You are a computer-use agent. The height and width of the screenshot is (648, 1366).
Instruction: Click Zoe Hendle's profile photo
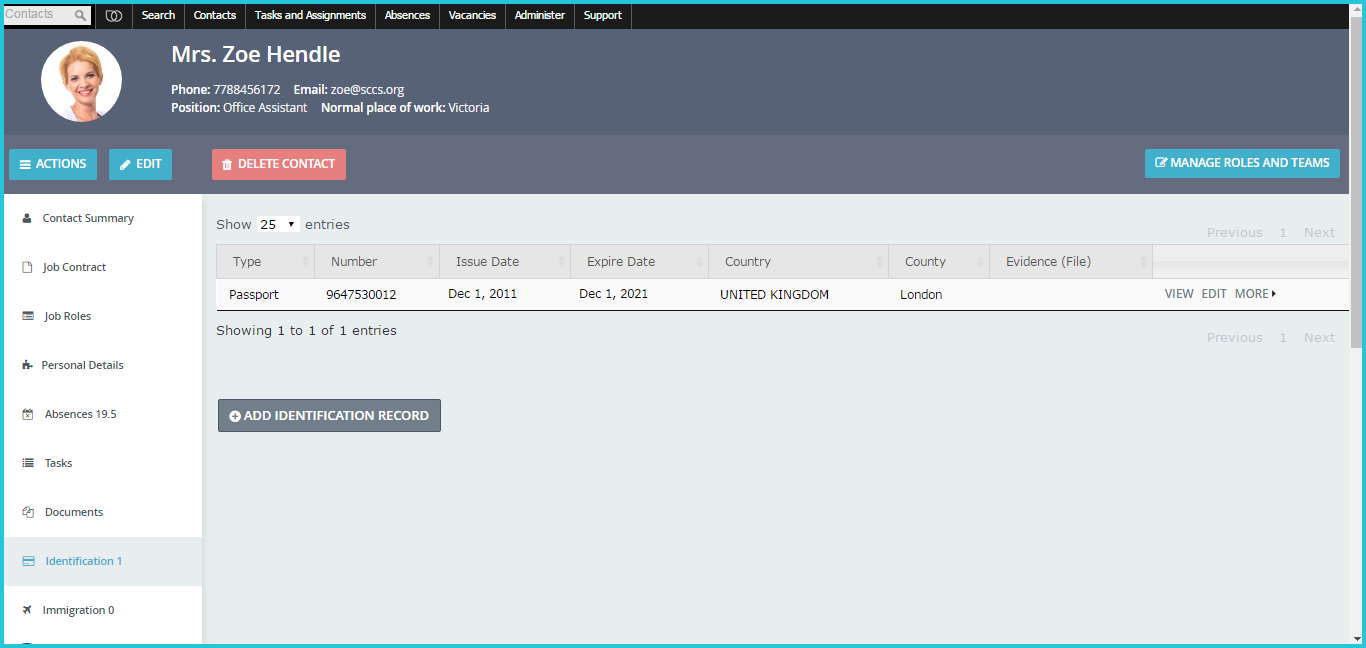[x=81, y=82]
